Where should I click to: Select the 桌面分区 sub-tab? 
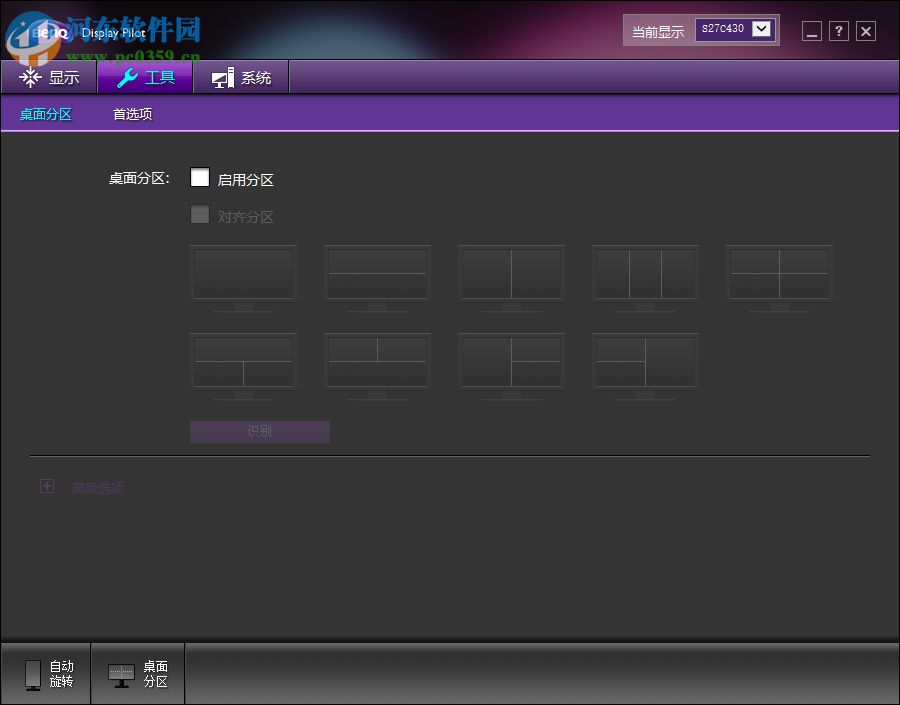coord(45,114)
